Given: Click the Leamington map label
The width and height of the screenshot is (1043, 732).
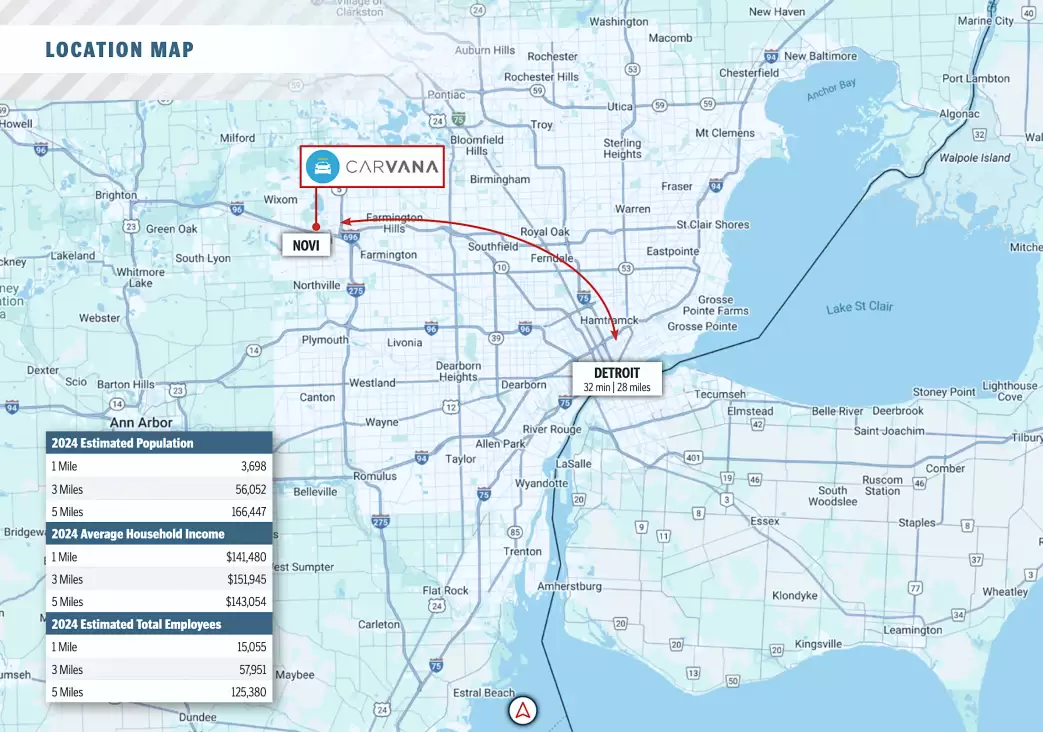Looking at the screenshot, I should coord(913,630).
